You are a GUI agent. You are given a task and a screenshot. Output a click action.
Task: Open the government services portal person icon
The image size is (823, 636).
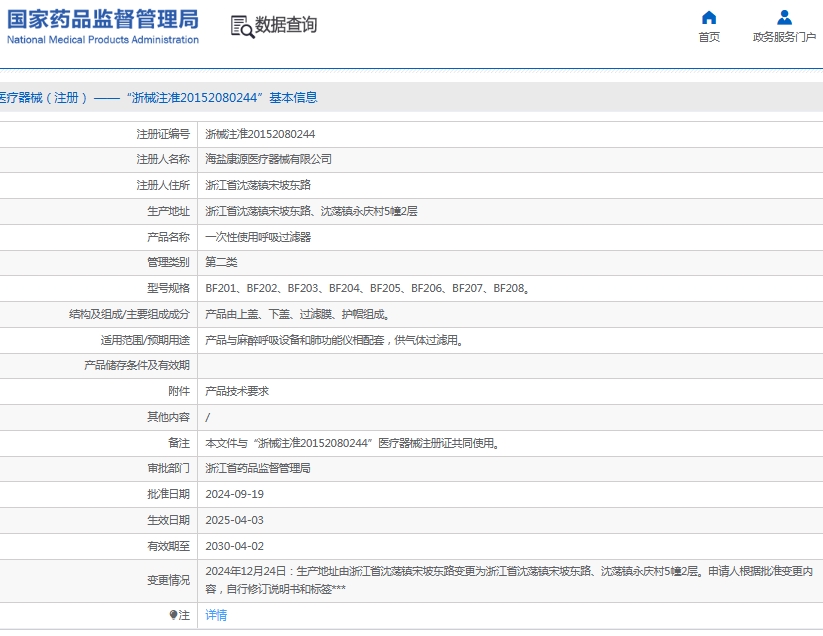(x=784, y=17)
